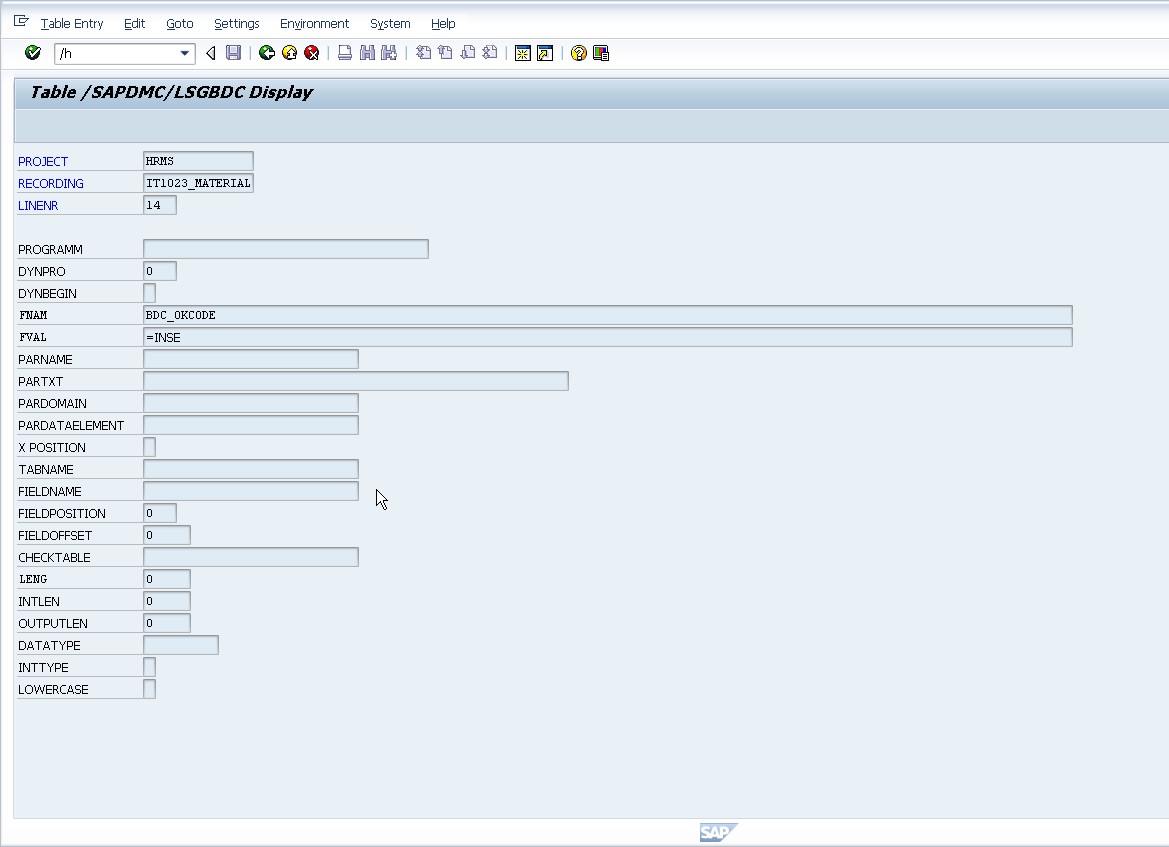Viewport: 1169px width, 847px height.
Task: Open the Print icon
Action: click(x=343, y=53)
